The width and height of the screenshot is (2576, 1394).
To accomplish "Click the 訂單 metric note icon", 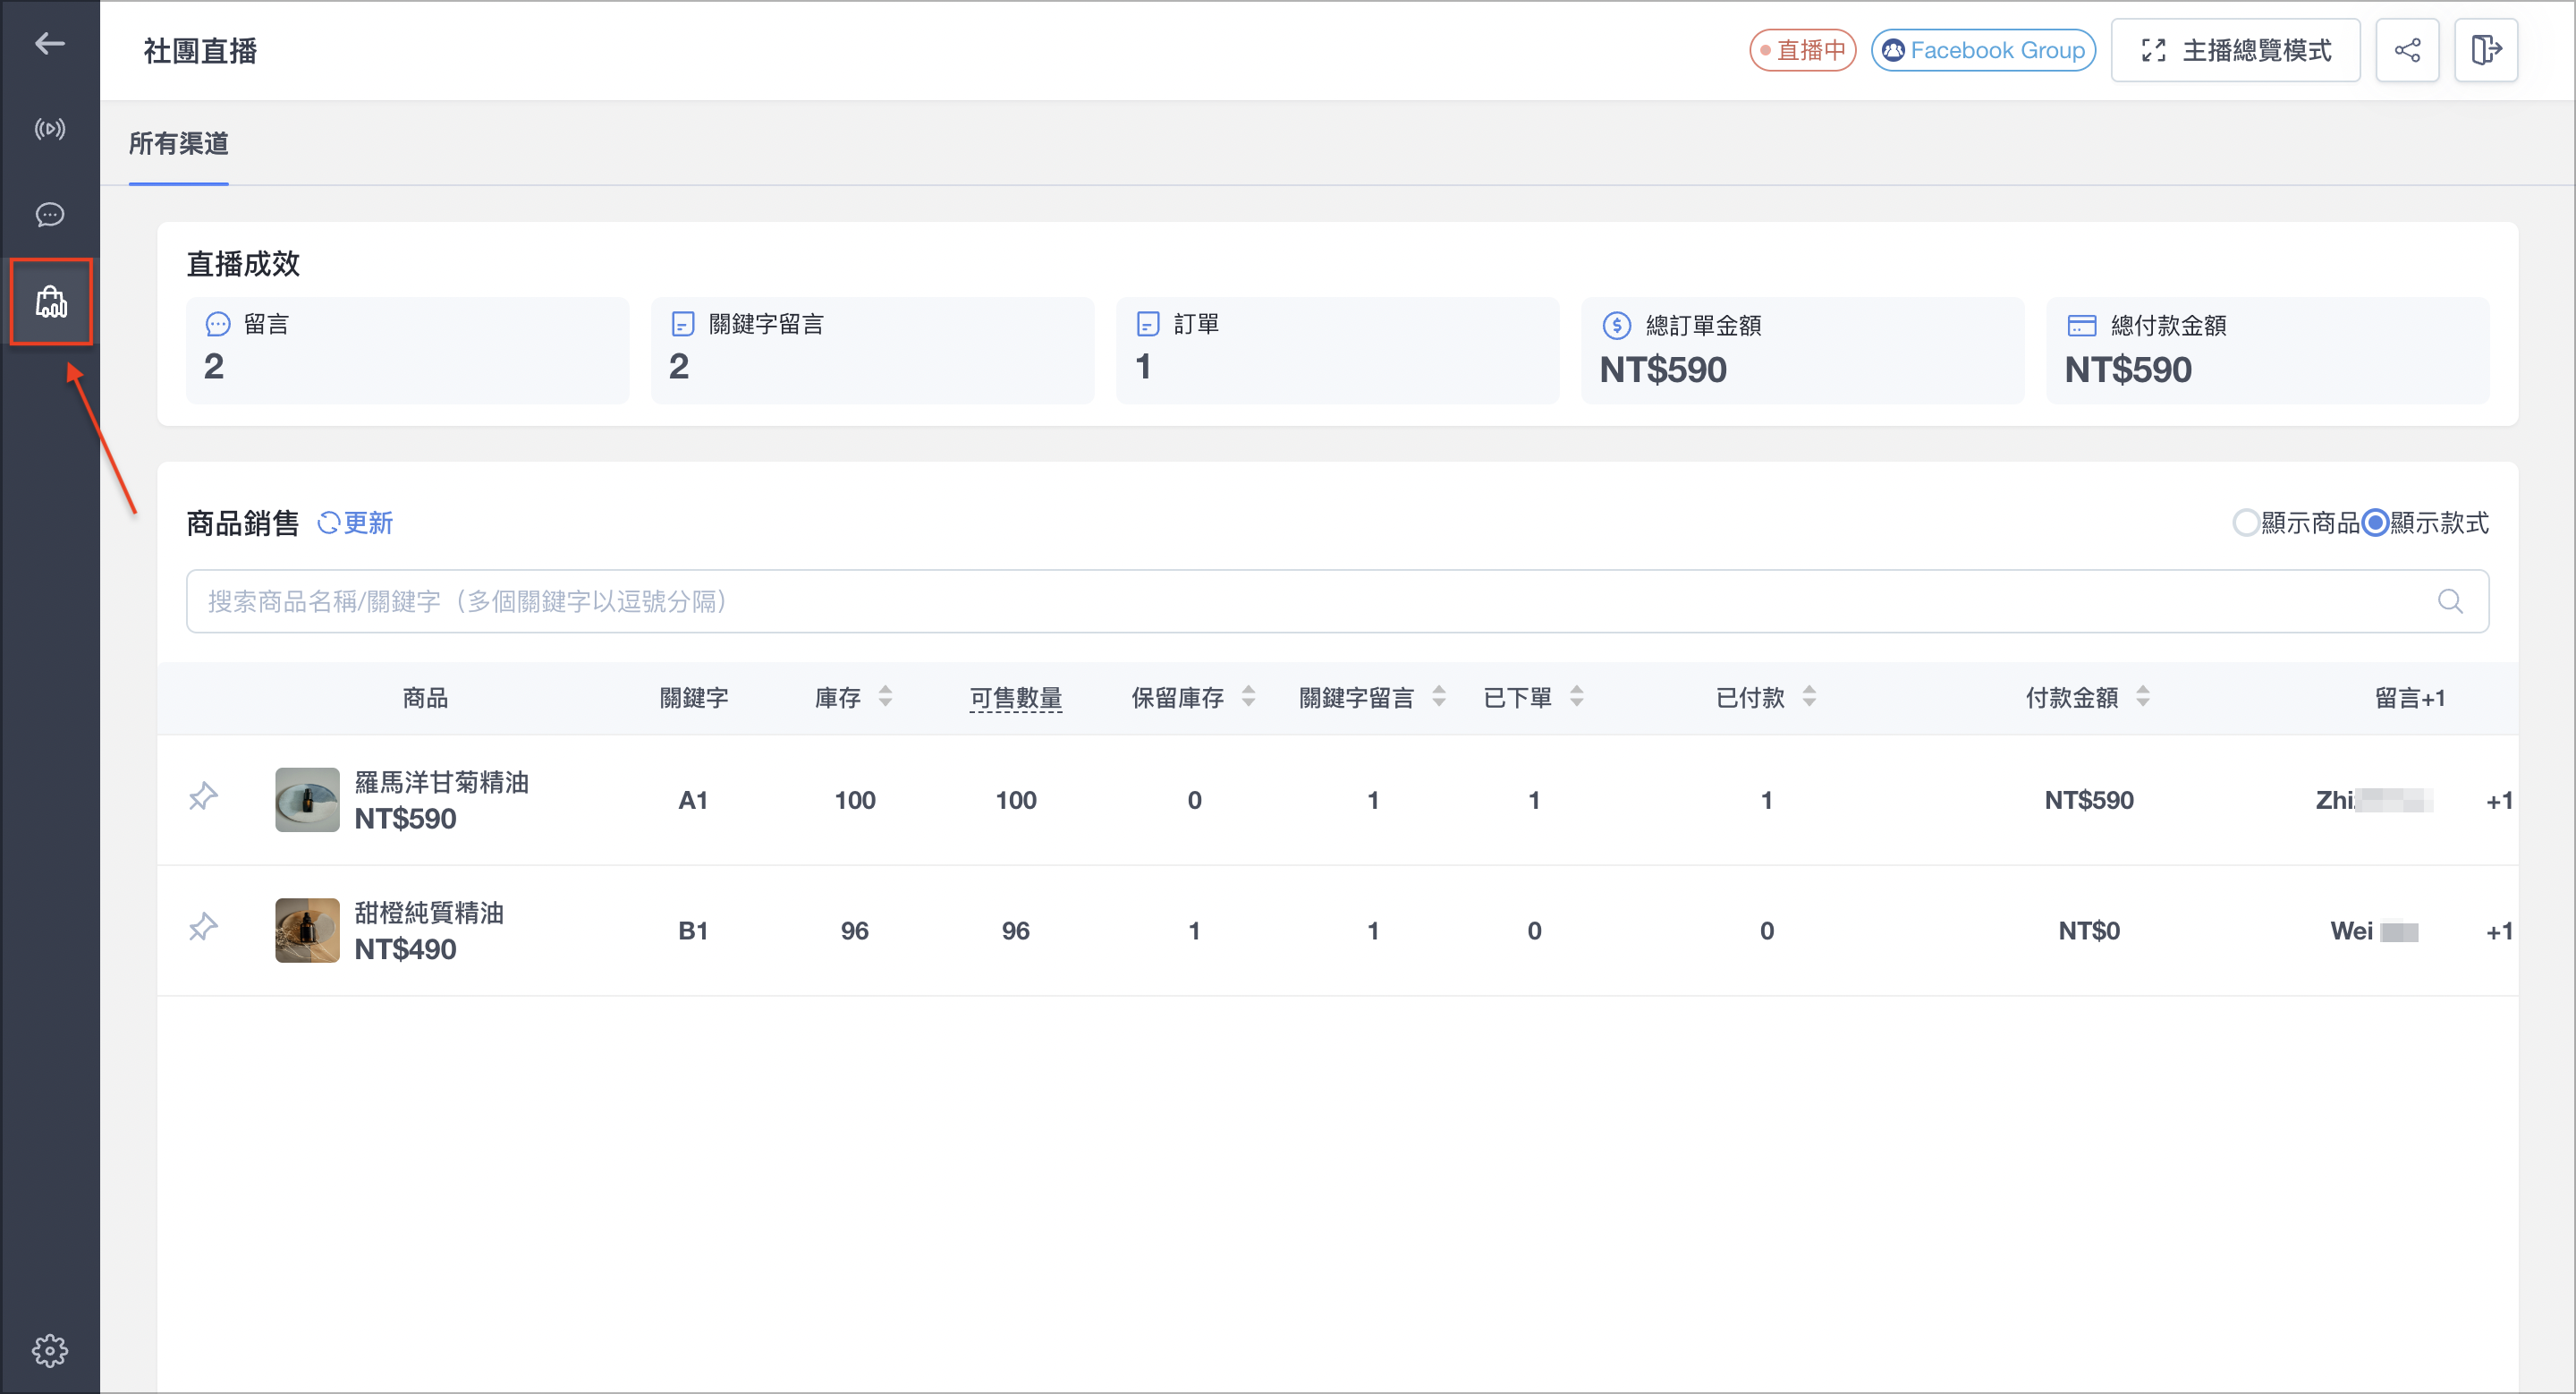I will pos(1148,324).
